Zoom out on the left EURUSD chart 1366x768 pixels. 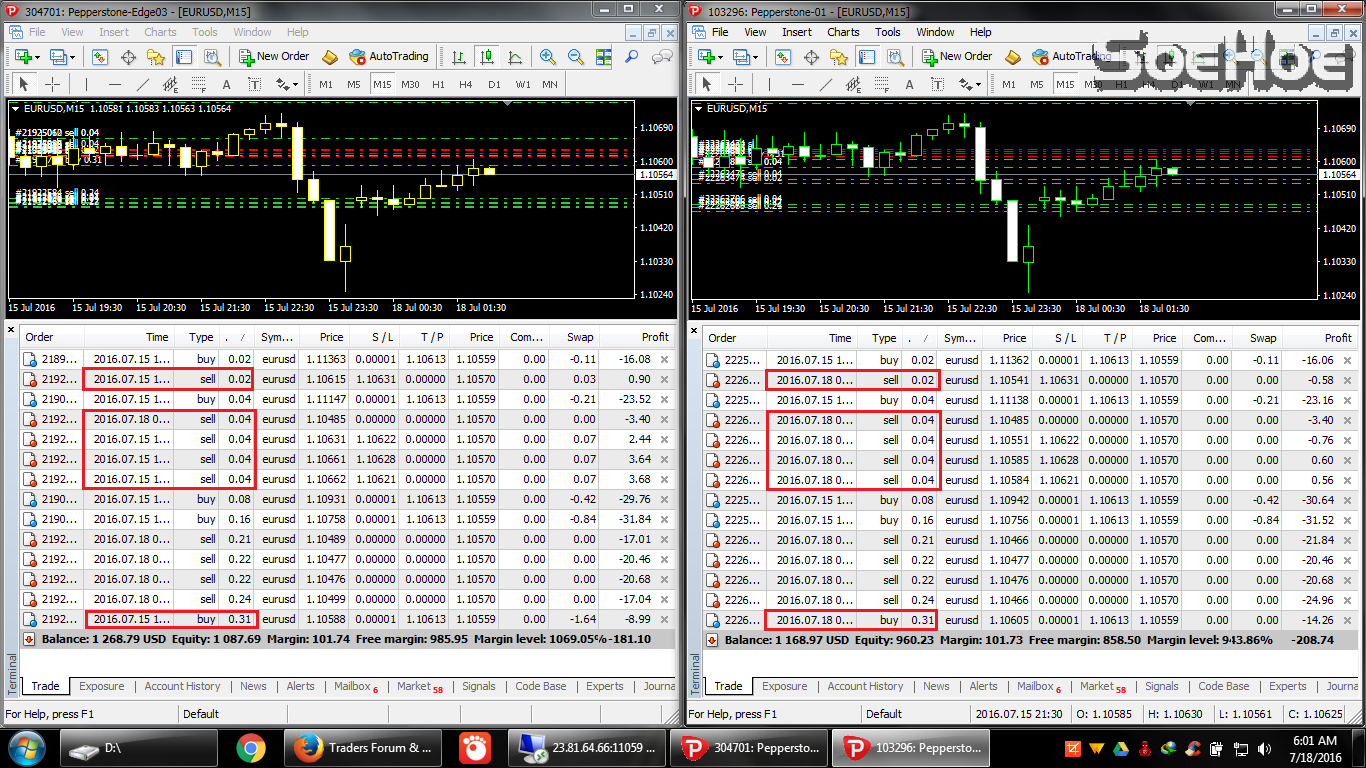coord(576,57)
